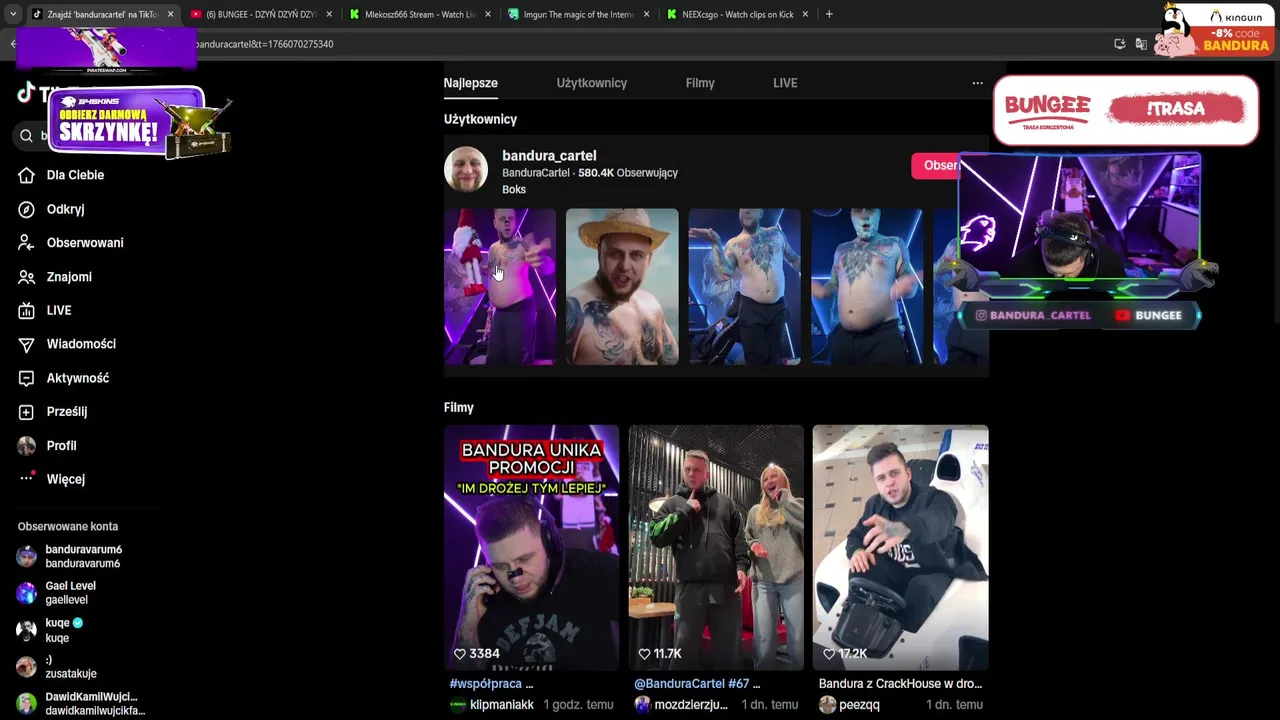Open Obserwowani people icon in sidebar
The height and width of the screenshot is (720, 1280).
coord(27,243)
